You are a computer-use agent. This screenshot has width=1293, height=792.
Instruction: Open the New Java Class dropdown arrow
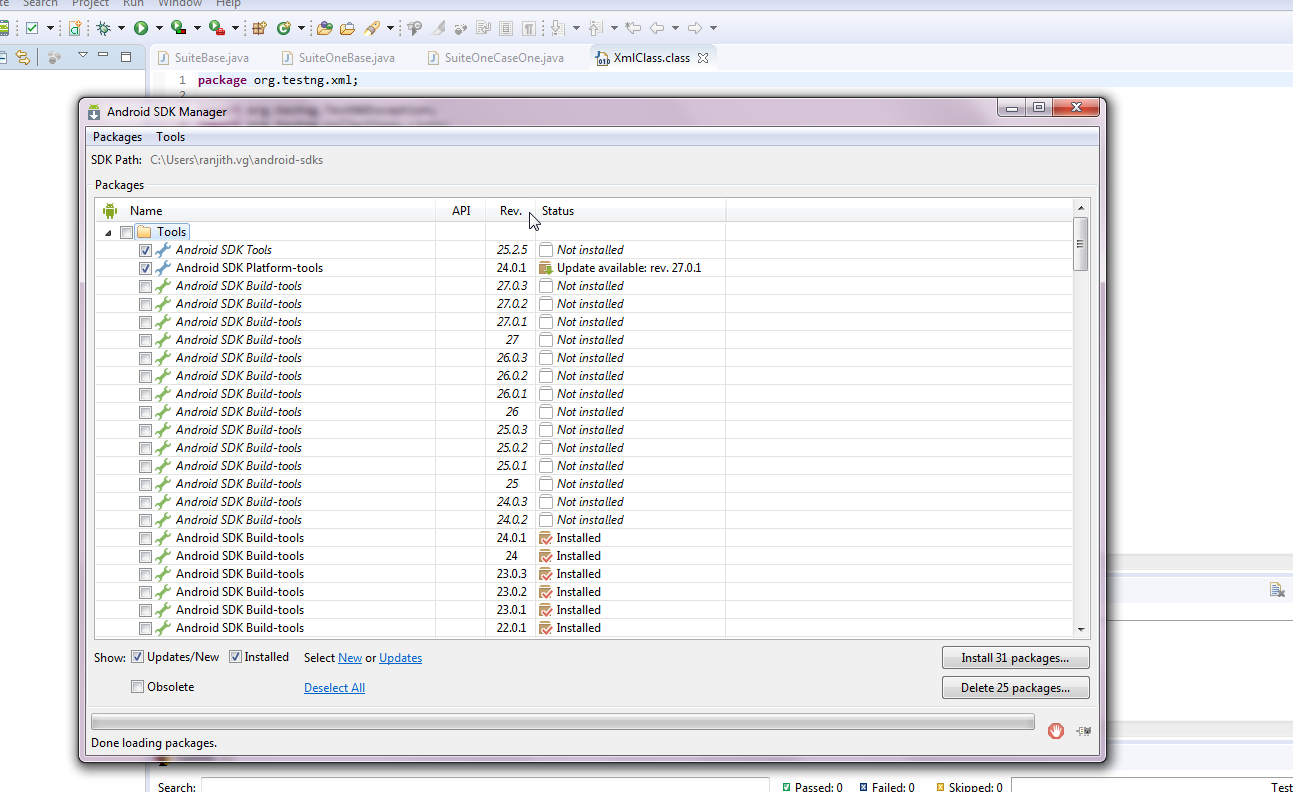[301, 28]
